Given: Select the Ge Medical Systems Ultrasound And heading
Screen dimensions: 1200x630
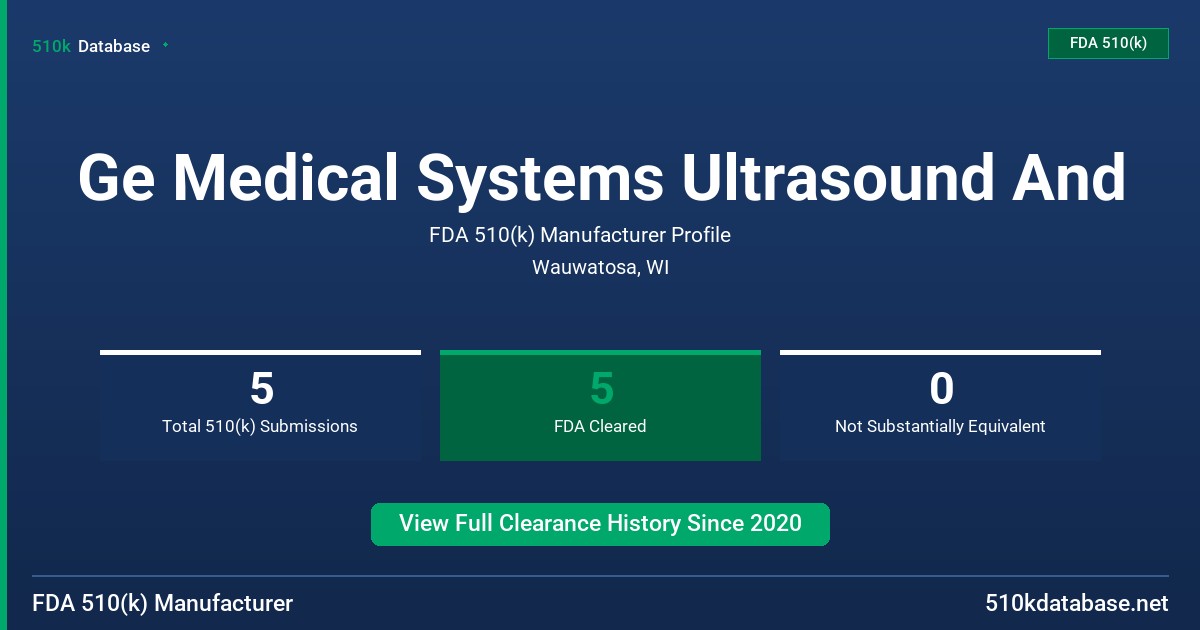Looking at the screenshot, I should coord(601,178).
